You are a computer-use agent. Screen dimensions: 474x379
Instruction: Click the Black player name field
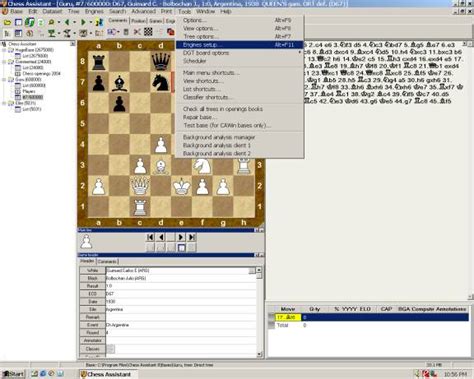pyautogui.click(x=181, y=278)
